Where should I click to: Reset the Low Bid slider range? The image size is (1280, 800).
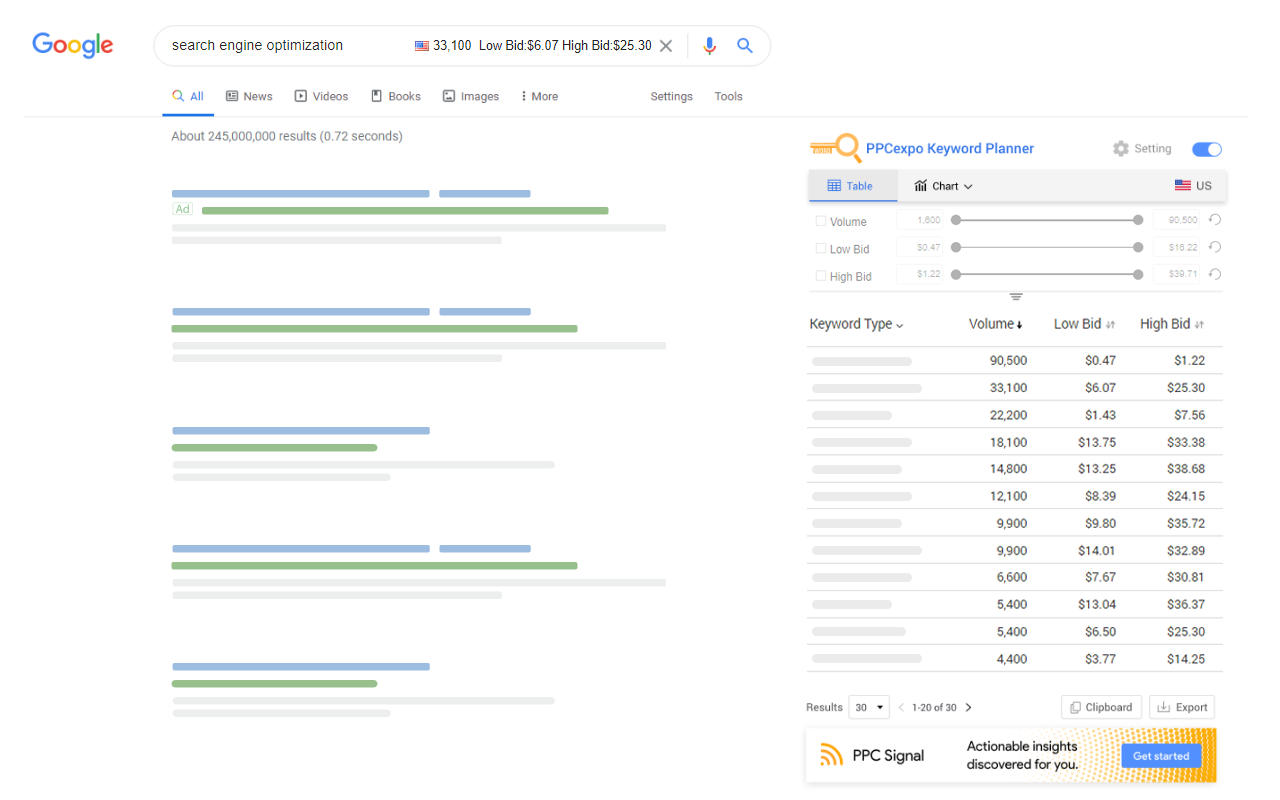pos(1215,247)
